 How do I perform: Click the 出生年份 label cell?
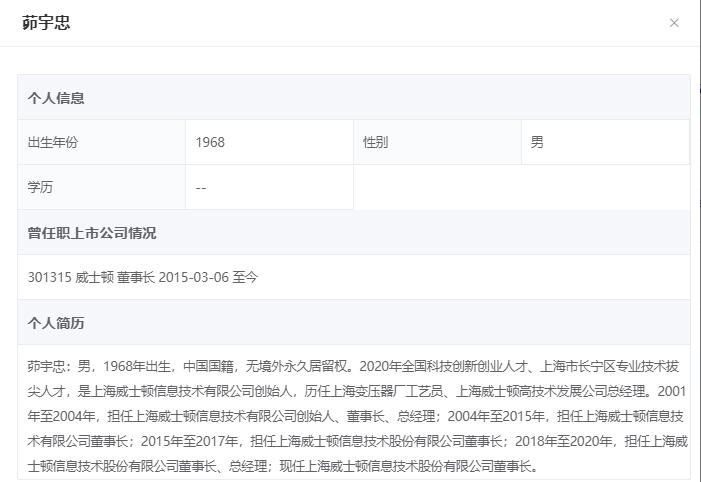coord(53,142)
